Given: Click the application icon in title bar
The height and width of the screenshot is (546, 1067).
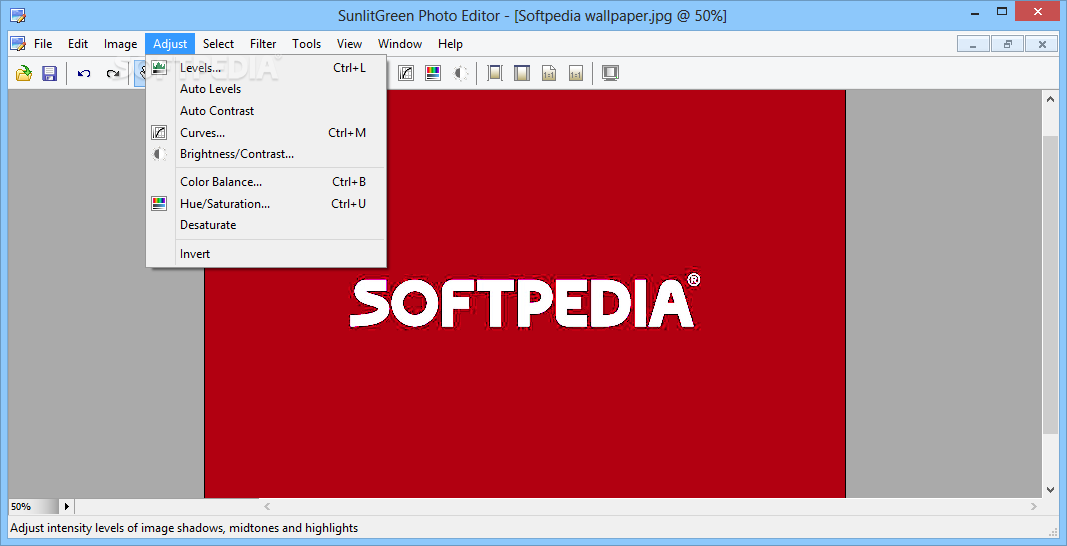Looking at the screenshot, I should point(18,15).
